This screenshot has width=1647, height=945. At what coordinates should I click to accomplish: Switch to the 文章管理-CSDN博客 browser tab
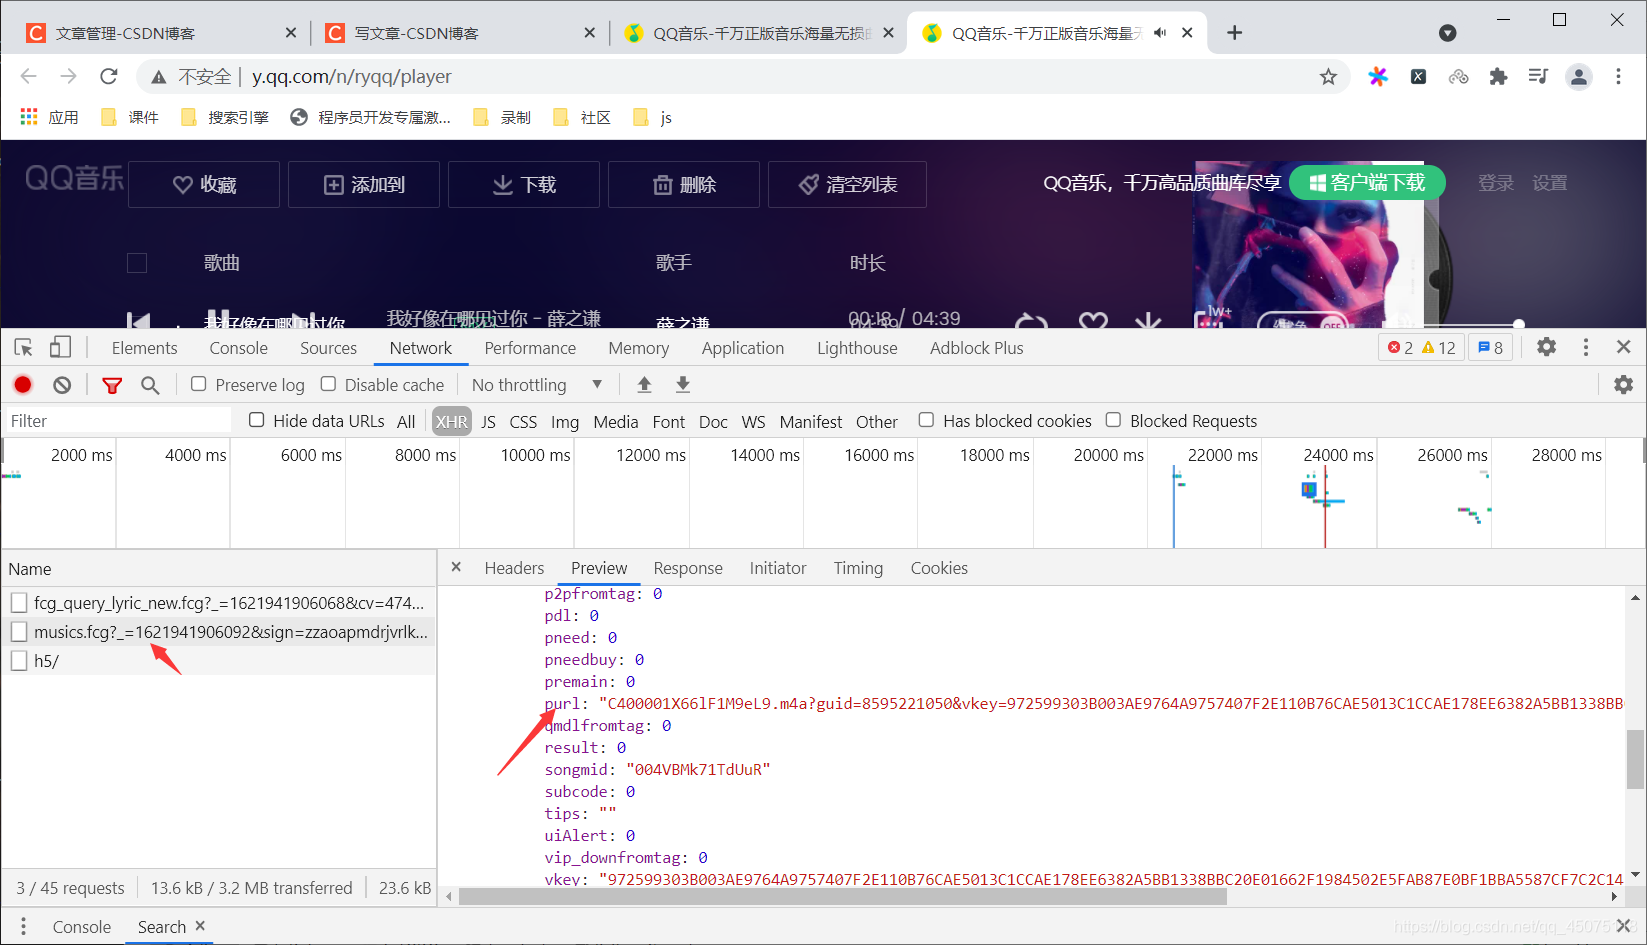(160, 33)
